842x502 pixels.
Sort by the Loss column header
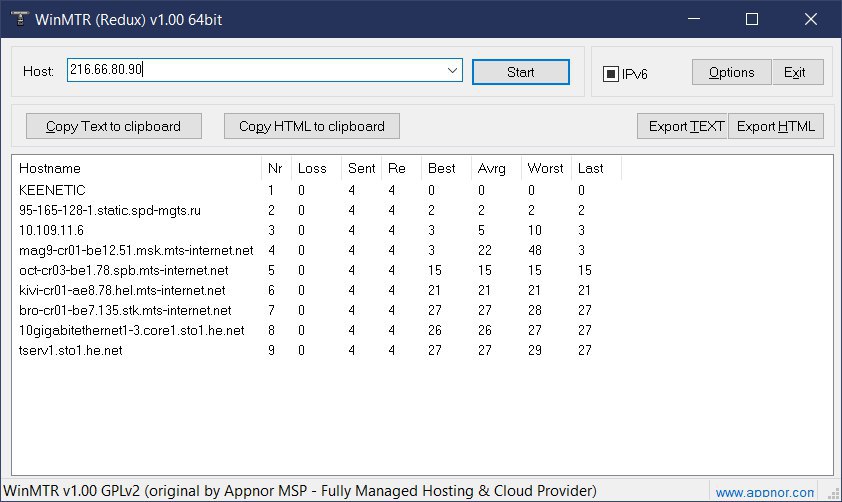click(x=316, y=168)
